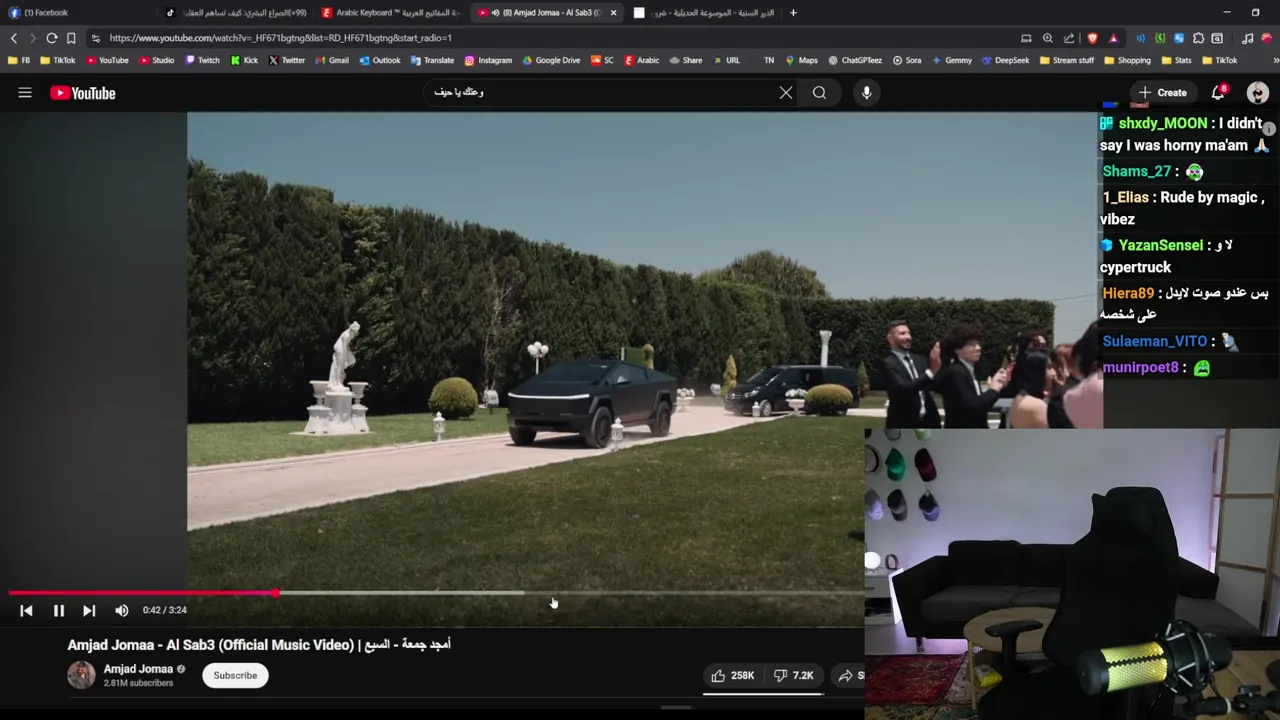Open the Create button menu
This screenshot has width=1280, height=720.
click(x=1162, y=93)
